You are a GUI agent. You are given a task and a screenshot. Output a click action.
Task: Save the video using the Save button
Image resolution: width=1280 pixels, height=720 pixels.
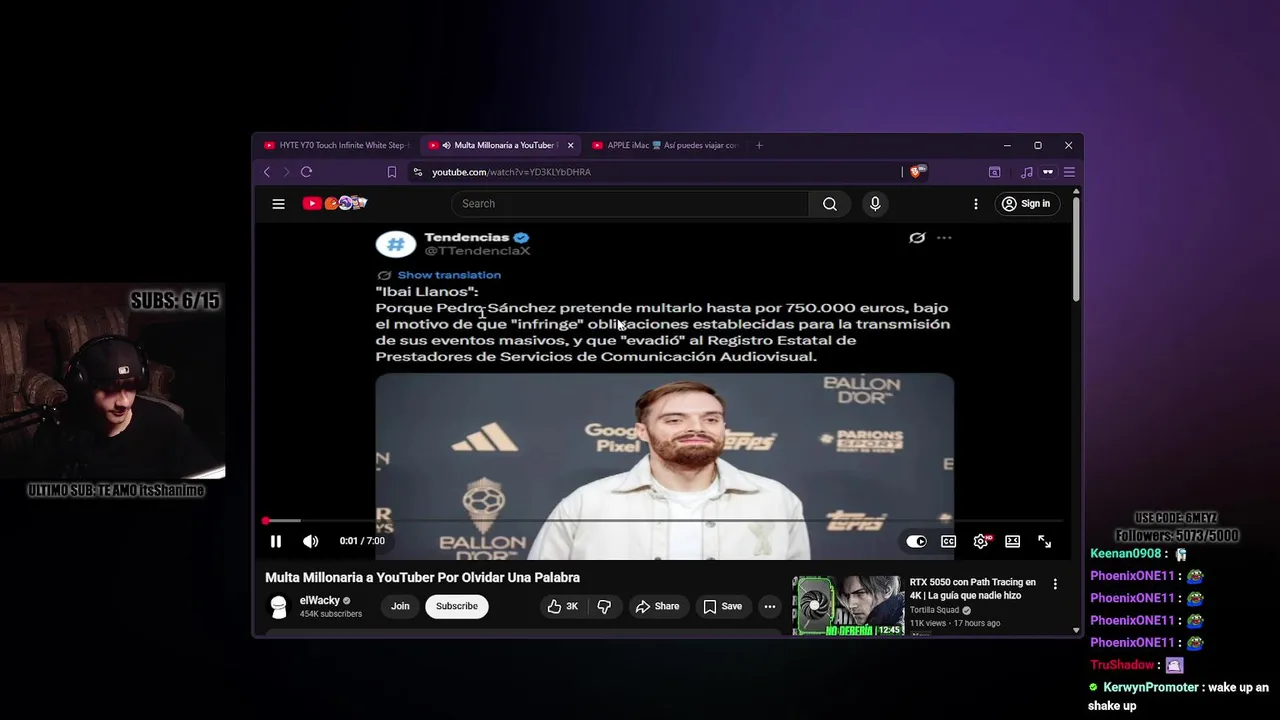click(722, 606)
